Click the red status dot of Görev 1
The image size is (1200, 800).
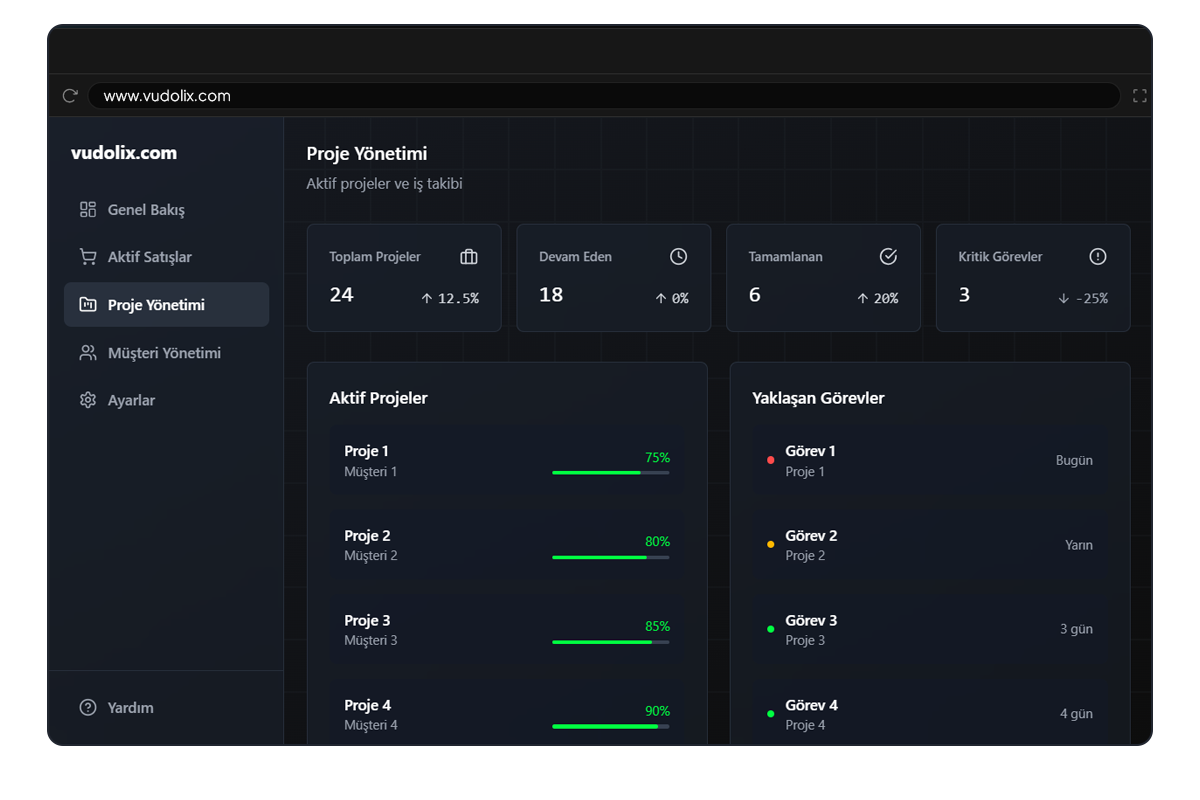[770, 460]
